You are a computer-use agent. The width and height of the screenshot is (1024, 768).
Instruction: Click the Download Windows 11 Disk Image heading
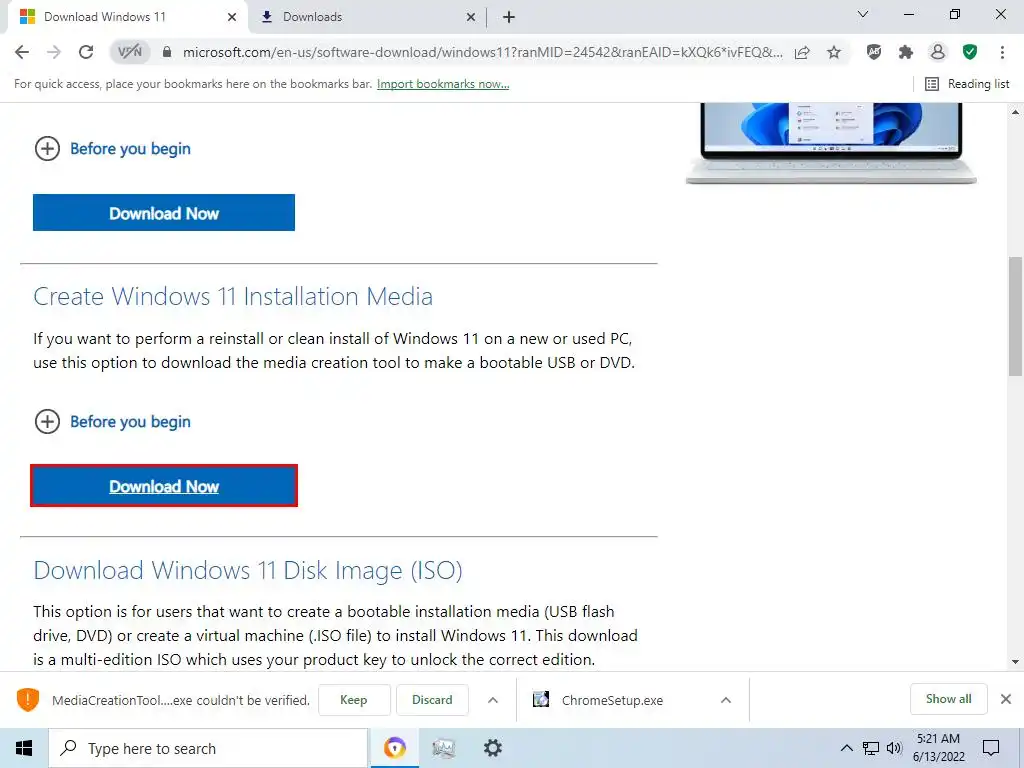click(x=248, y=570)
